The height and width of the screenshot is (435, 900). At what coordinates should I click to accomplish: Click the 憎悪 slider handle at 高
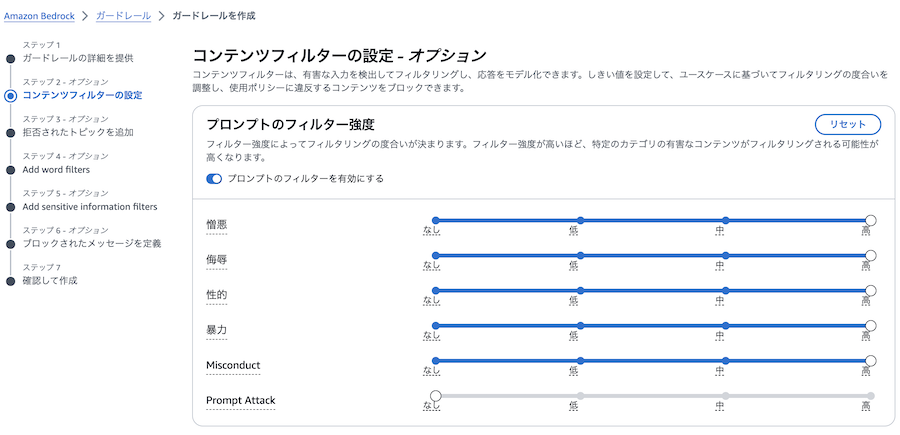[870, 220]
